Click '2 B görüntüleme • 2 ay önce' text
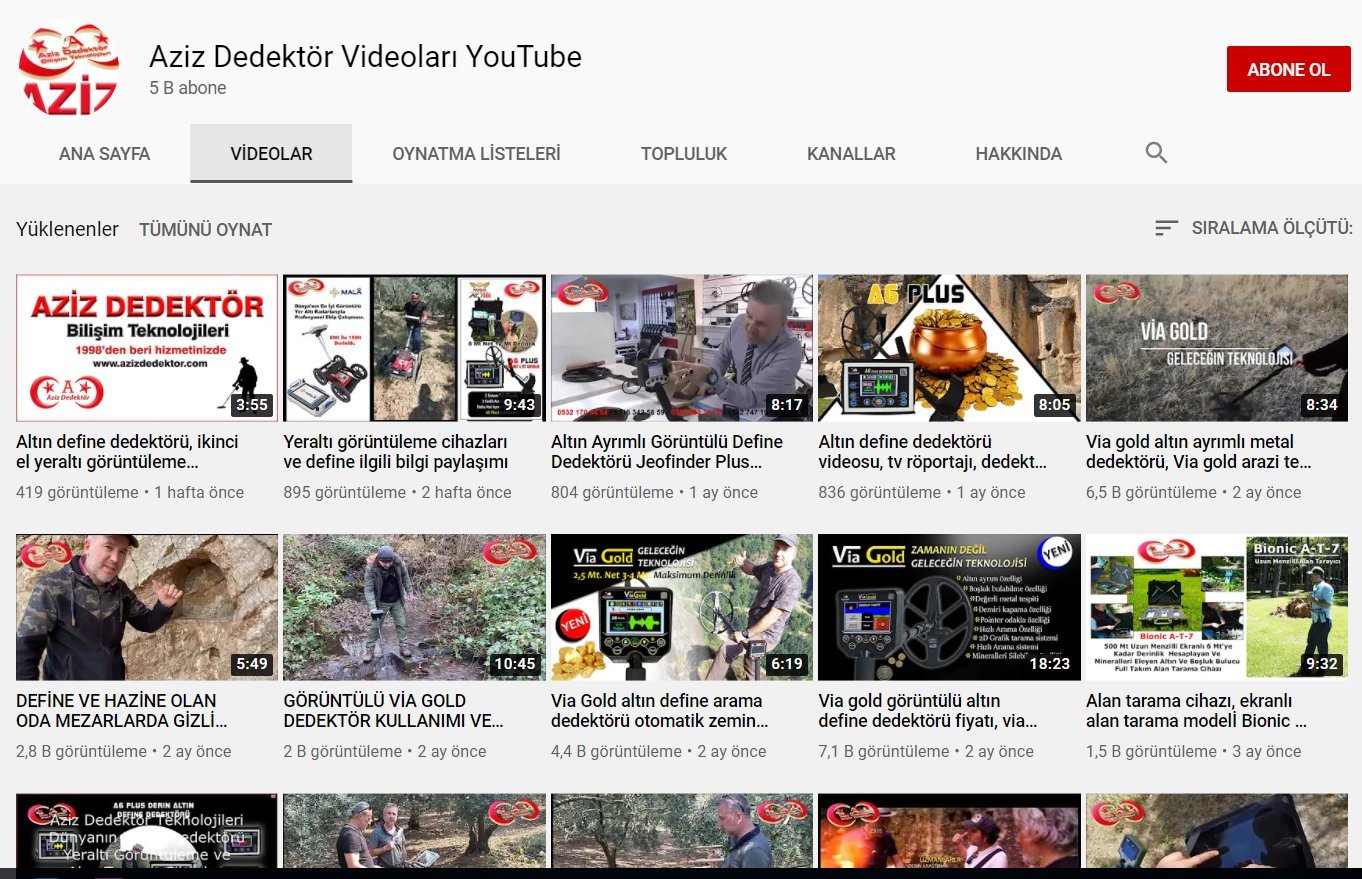 click(385, 752)
